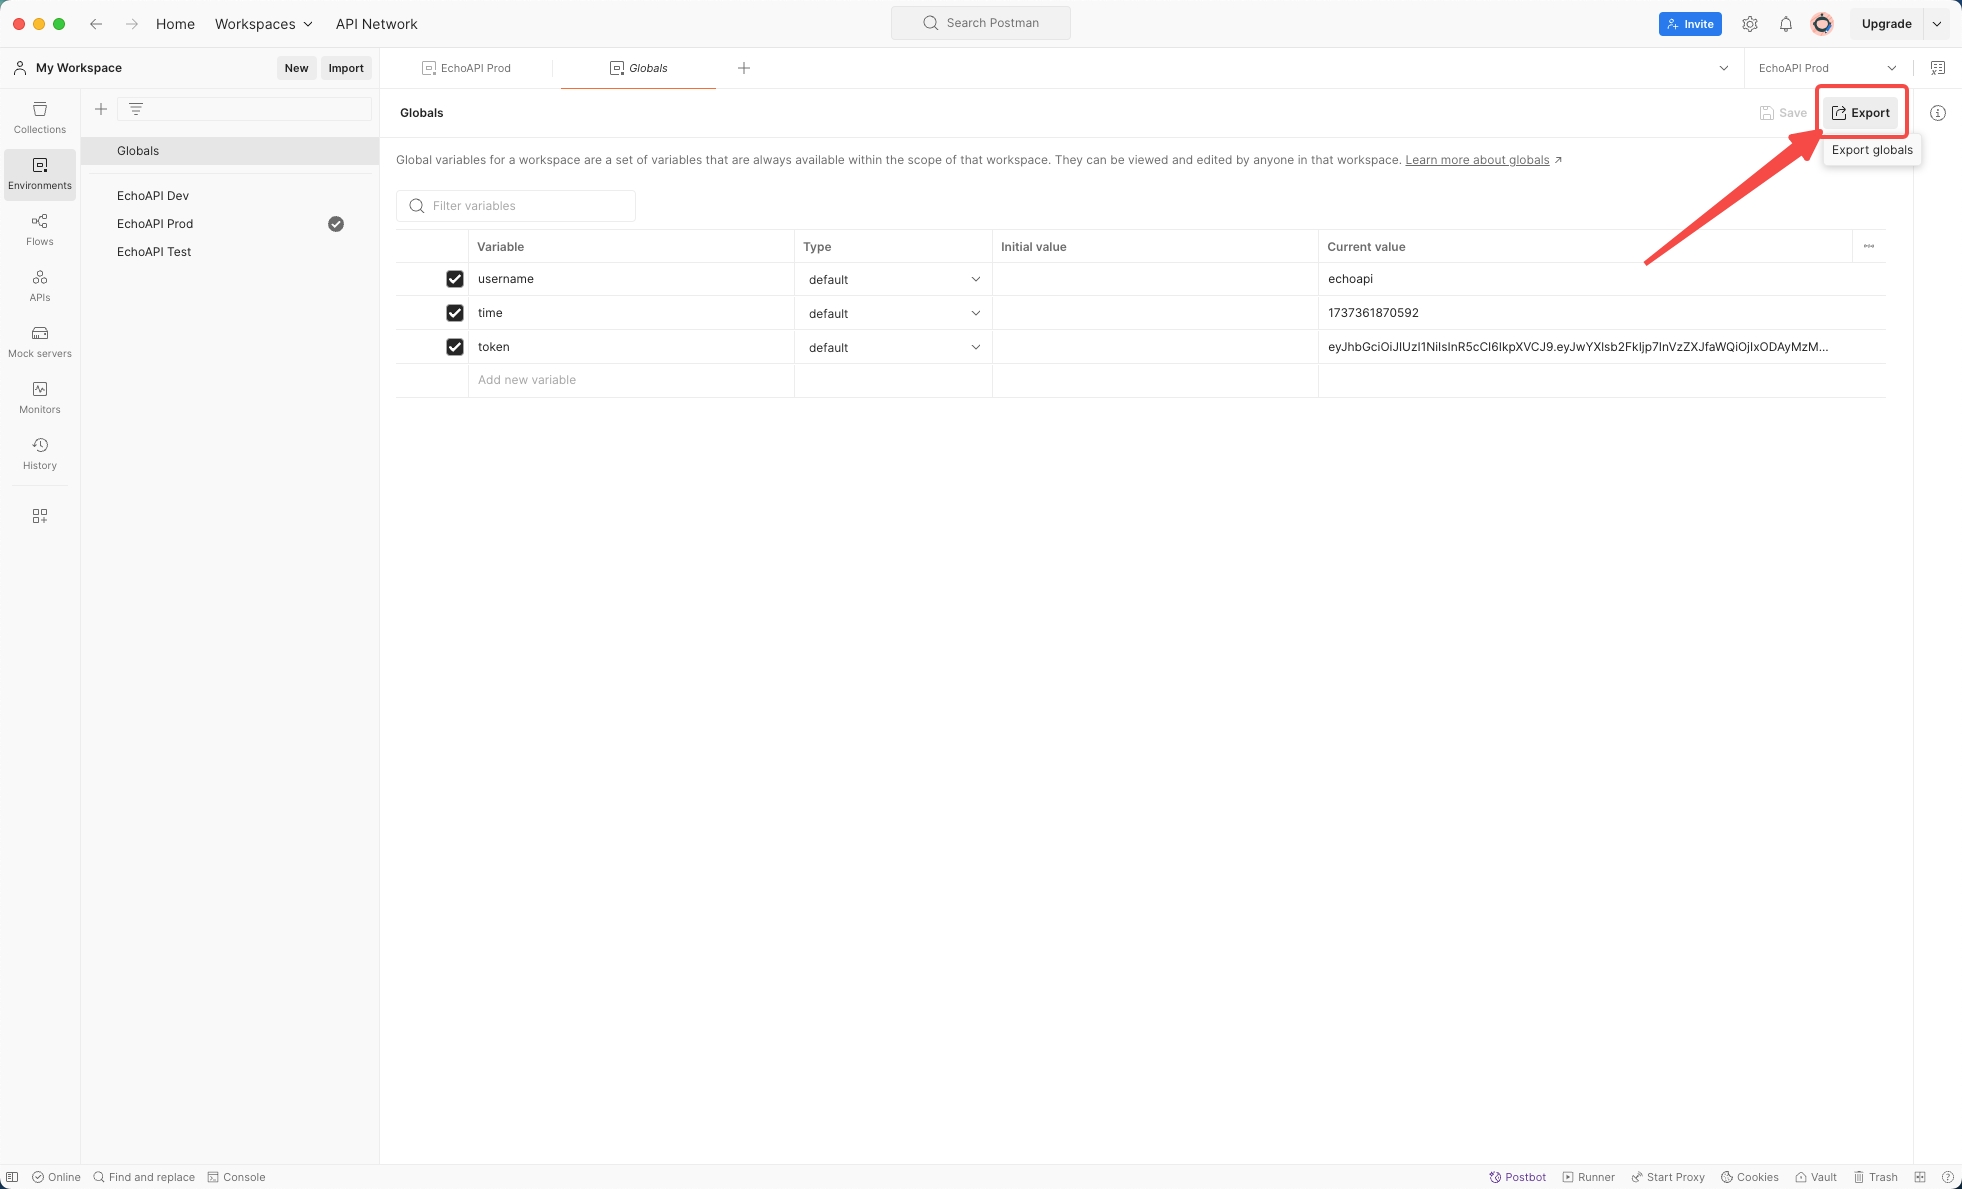Expand the Workspaces dropdown menu

(264, 24)
